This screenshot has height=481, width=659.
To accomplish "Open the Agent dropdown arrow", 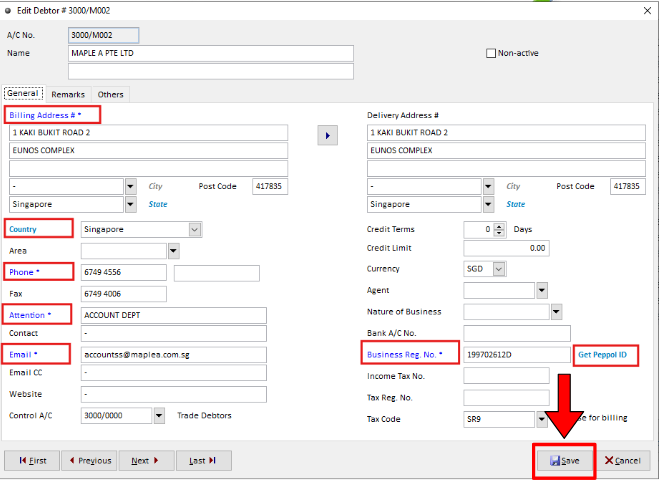I will tap(542, 291).
